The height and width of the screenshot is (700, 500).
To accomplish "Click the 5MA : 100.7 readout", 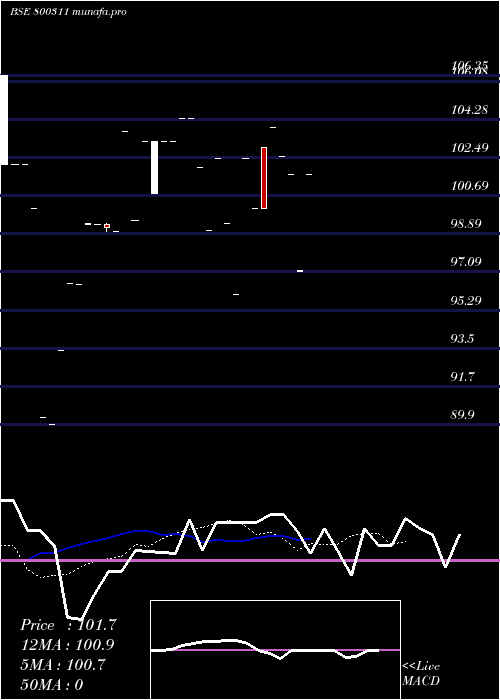I will tap(63, 665).
